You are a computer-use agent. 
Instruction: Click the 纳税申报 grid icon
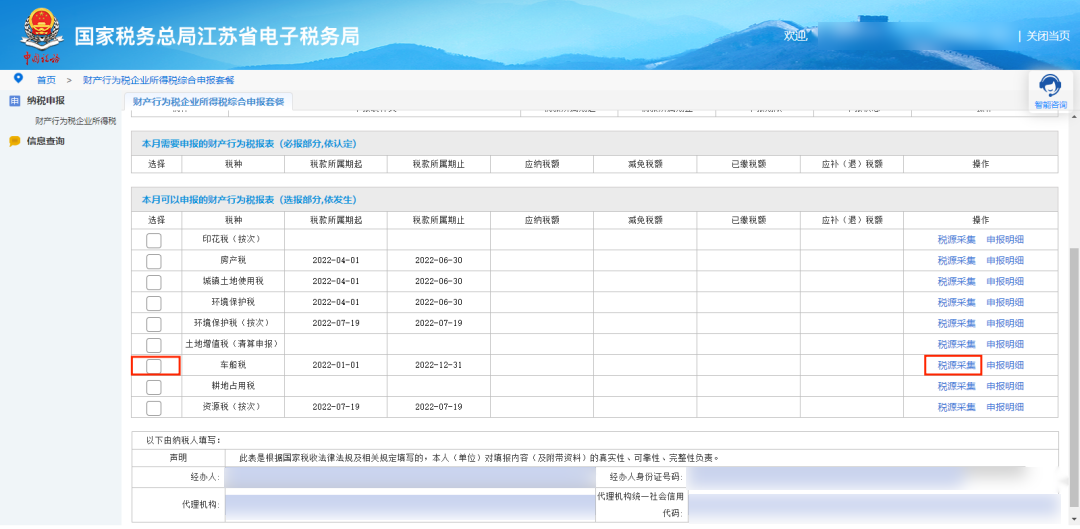coord(14,101)
